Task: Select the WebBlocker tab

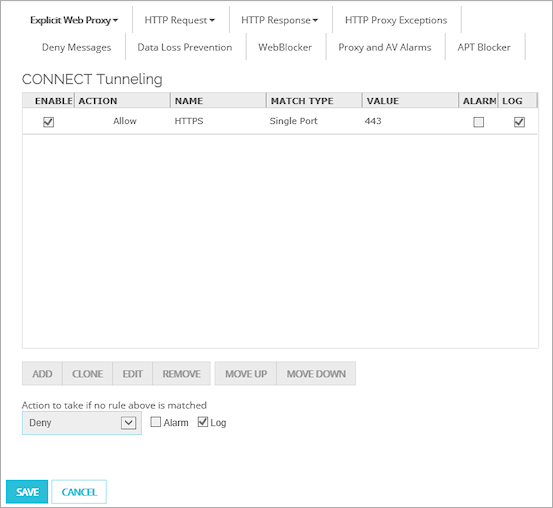Action: [285, 47]
